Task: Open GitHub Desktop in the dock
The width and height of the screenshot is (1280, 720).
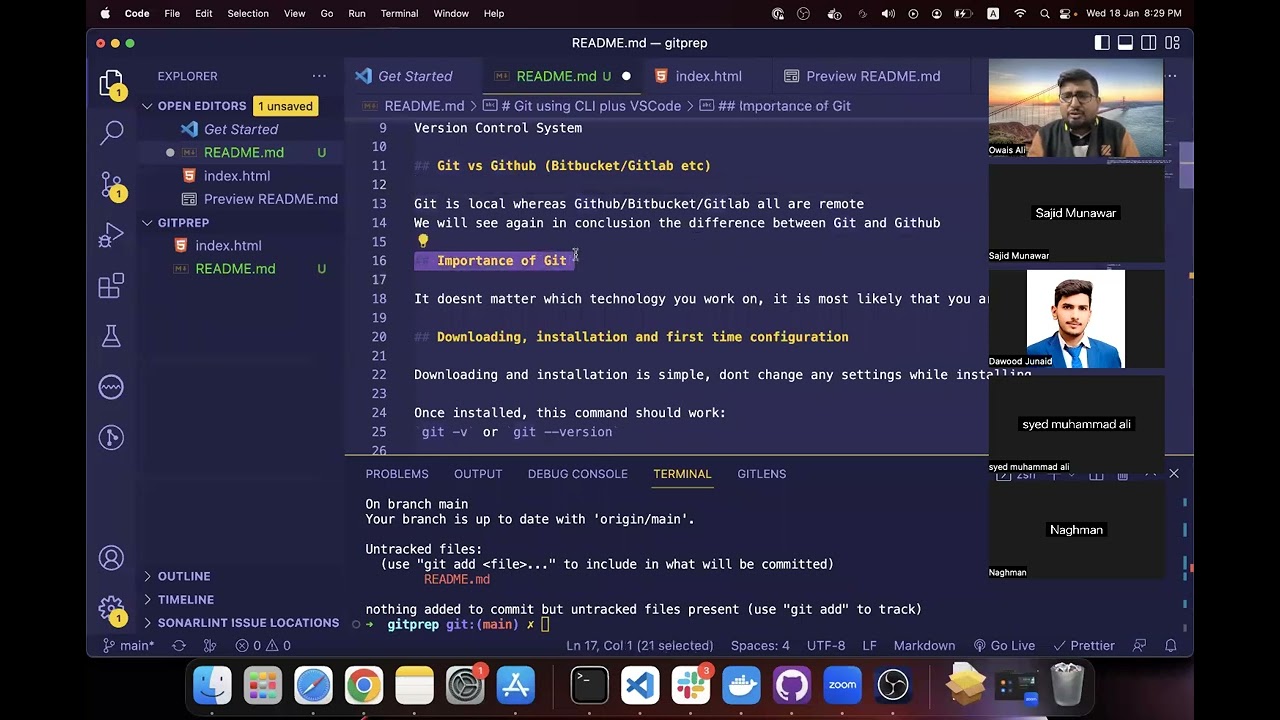Action: click(792, 686)
